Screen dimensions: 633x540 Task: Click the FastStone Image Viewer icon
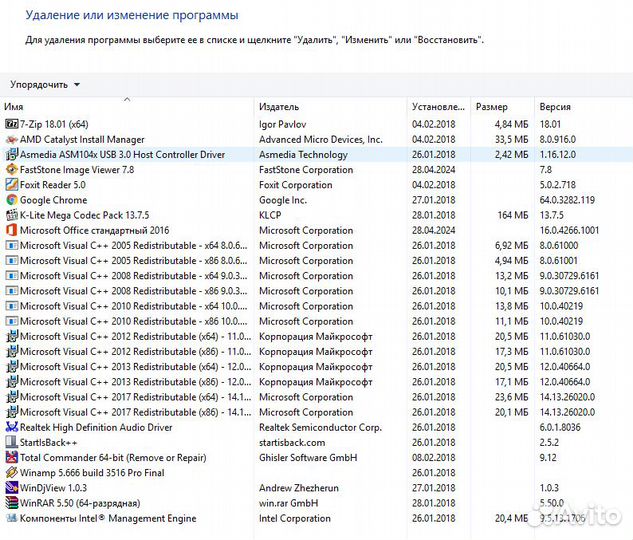[11, 170]
